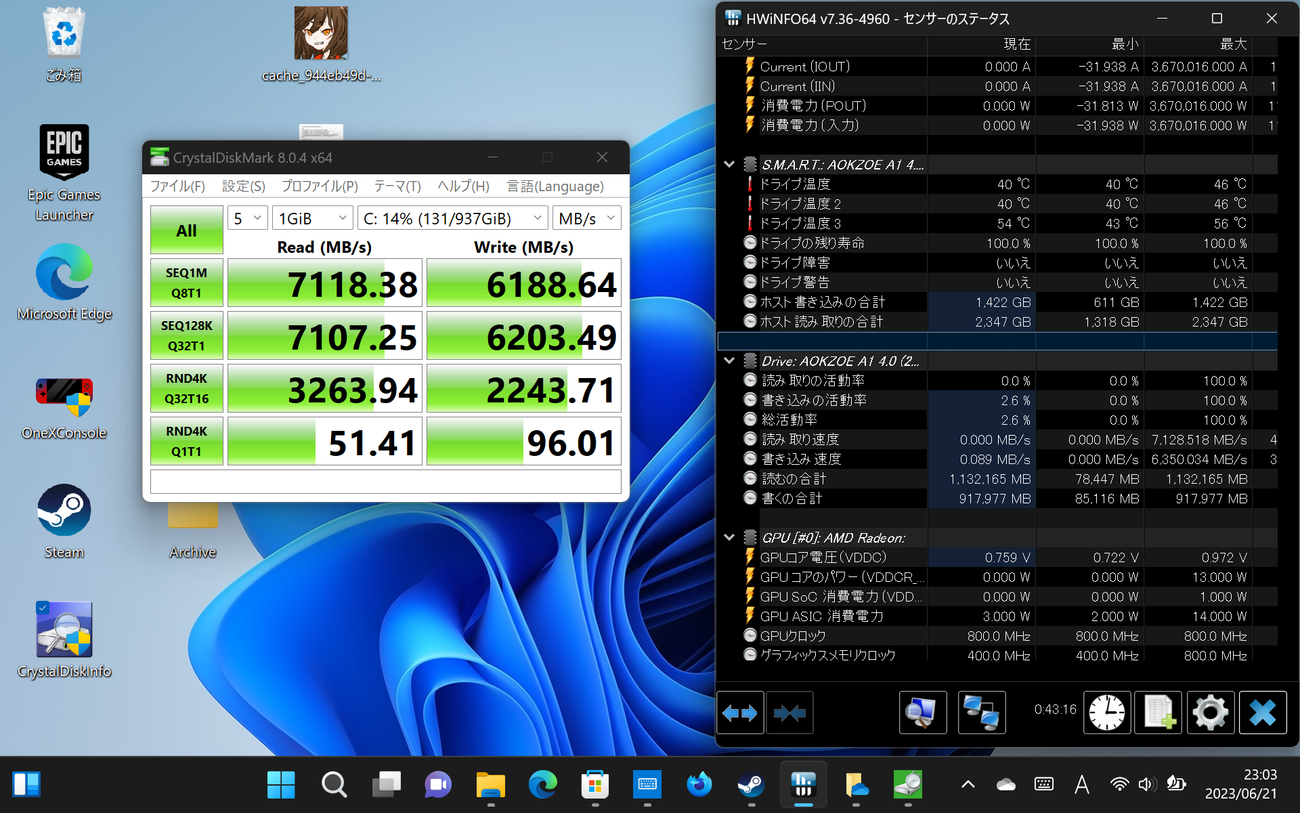The width and height of the screenshot is (1300, 813).
Task: Collapse columns using the inward arrows icon
Action: pyautogui.click(x=790, y=712)
